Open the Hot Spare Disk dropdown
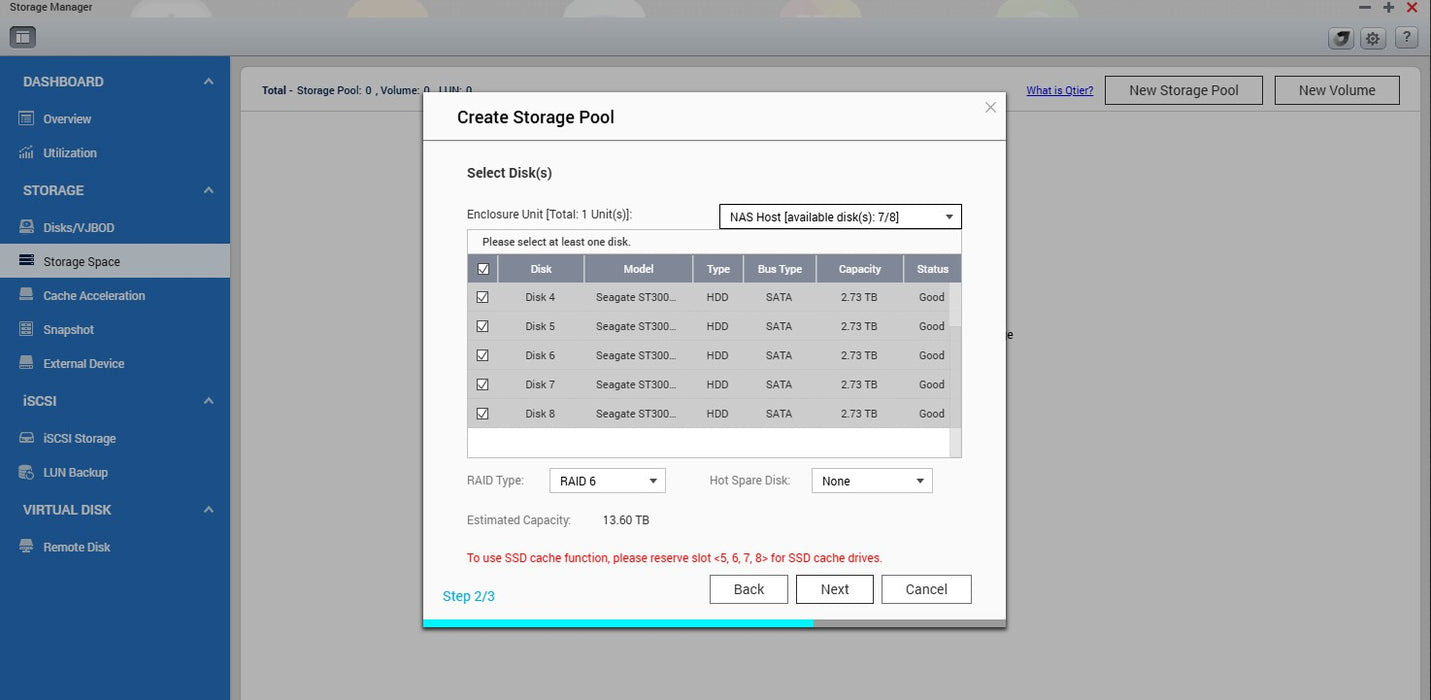Viewport: 1431px width, 700px height. click(x=872, y=481)
